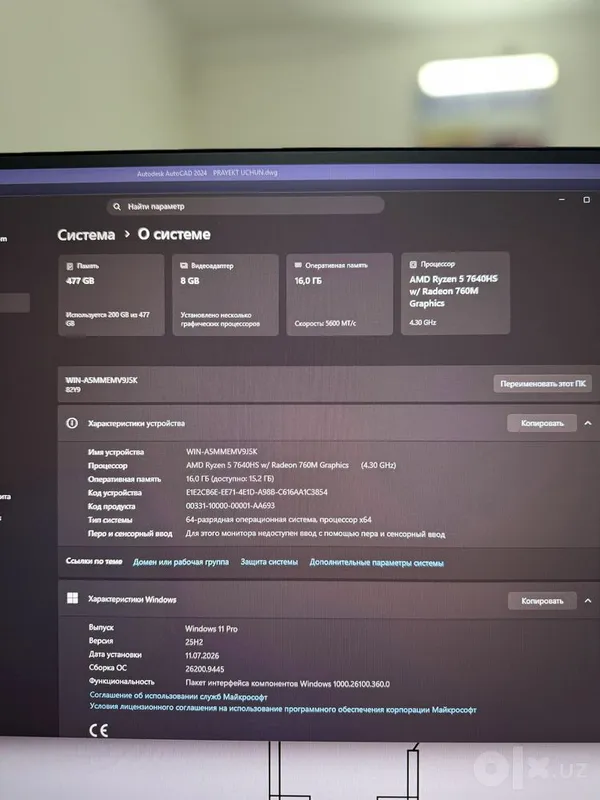
Task: Select 64-разрядная операционная система text
Action: pyautogui.click(x=279, y=519)
